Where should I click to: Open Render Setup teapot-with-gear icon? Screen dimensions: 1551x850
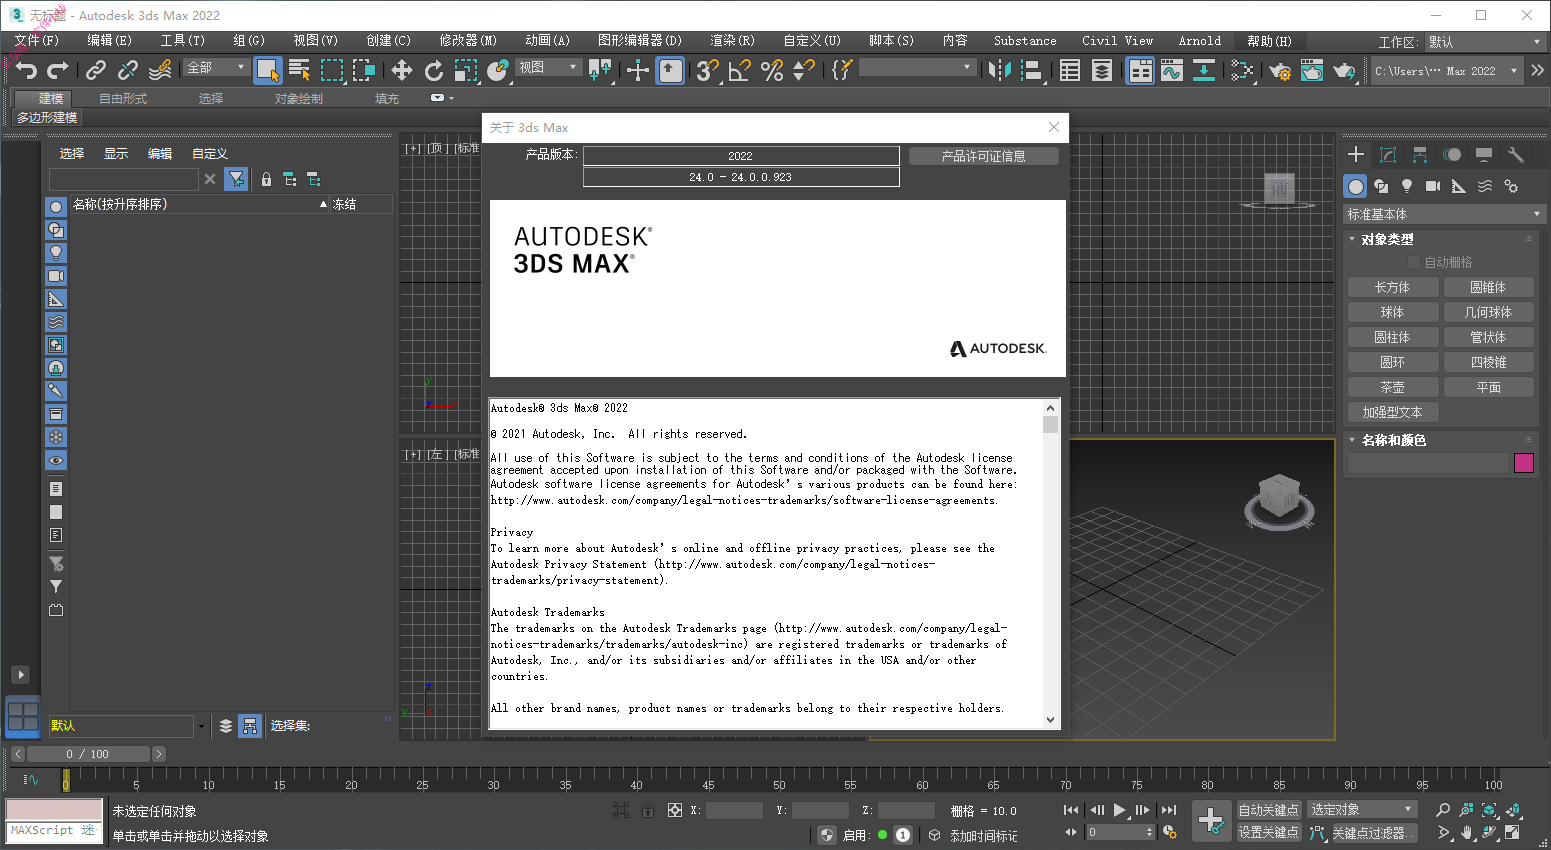click(x=1280, y=70)
